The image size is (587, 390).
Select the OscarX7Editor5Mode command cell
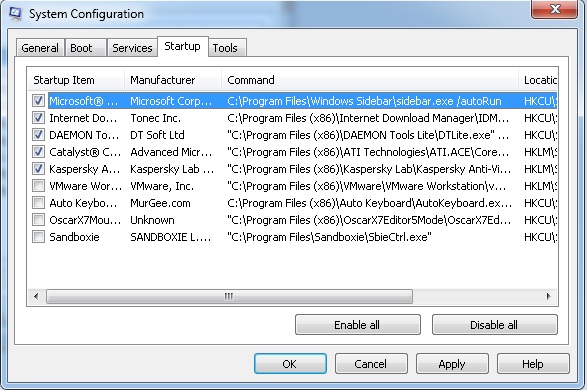point(369,220)
